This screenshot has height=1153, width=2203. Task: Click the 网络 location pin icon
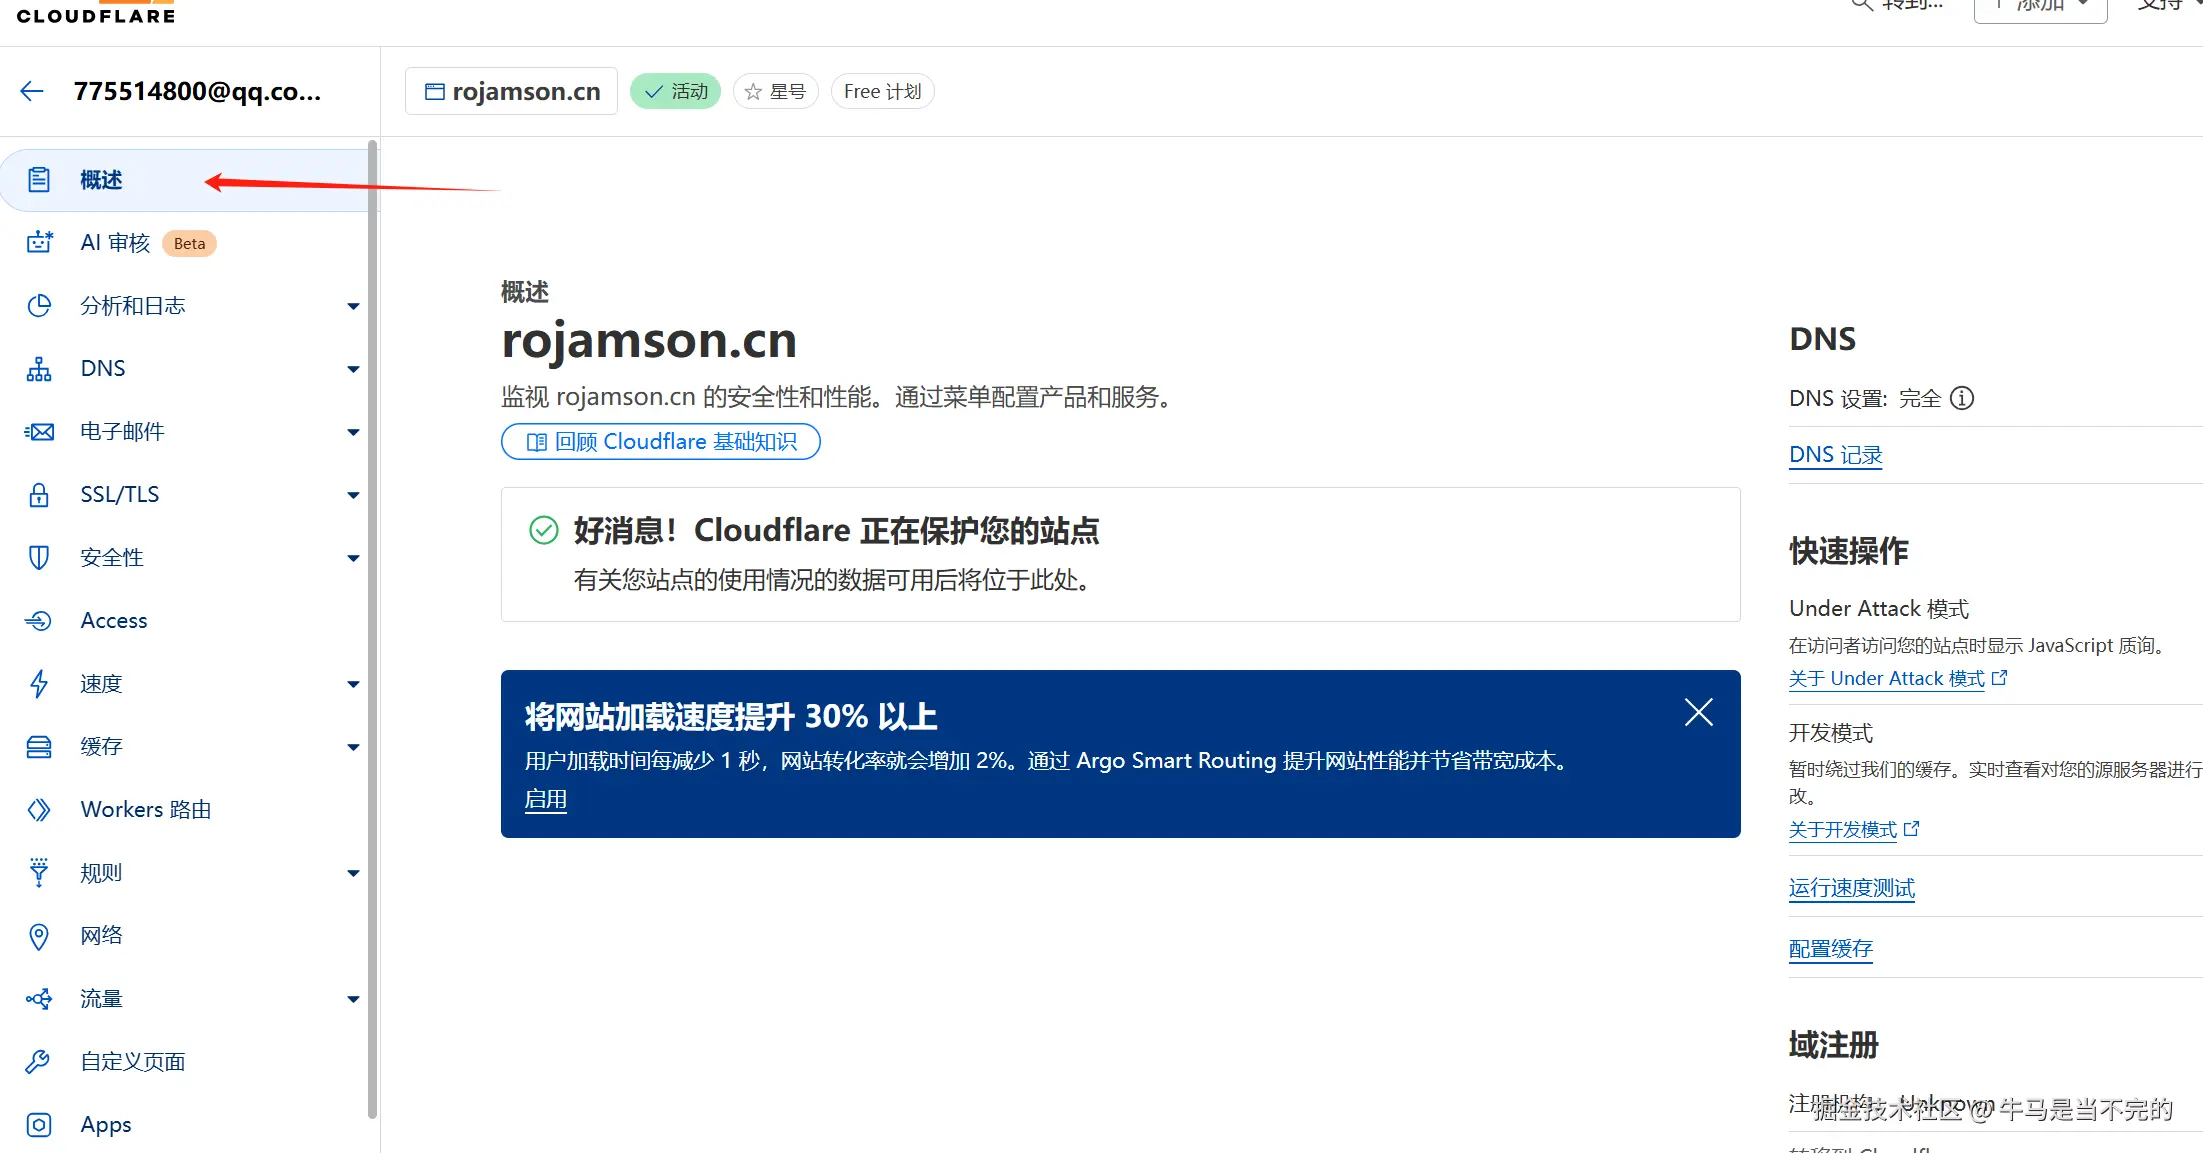39,936
